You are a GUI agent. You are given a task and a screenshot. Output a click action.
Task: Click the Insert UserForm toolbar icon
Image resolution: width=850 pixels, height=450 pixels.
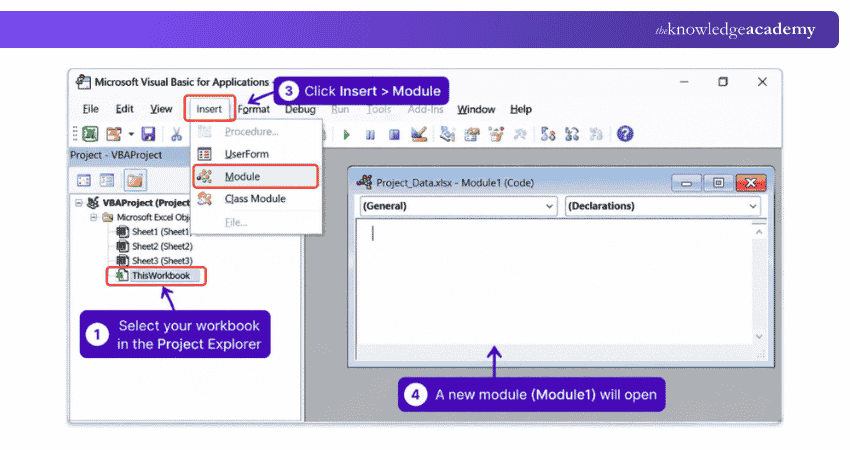point(114,134)
